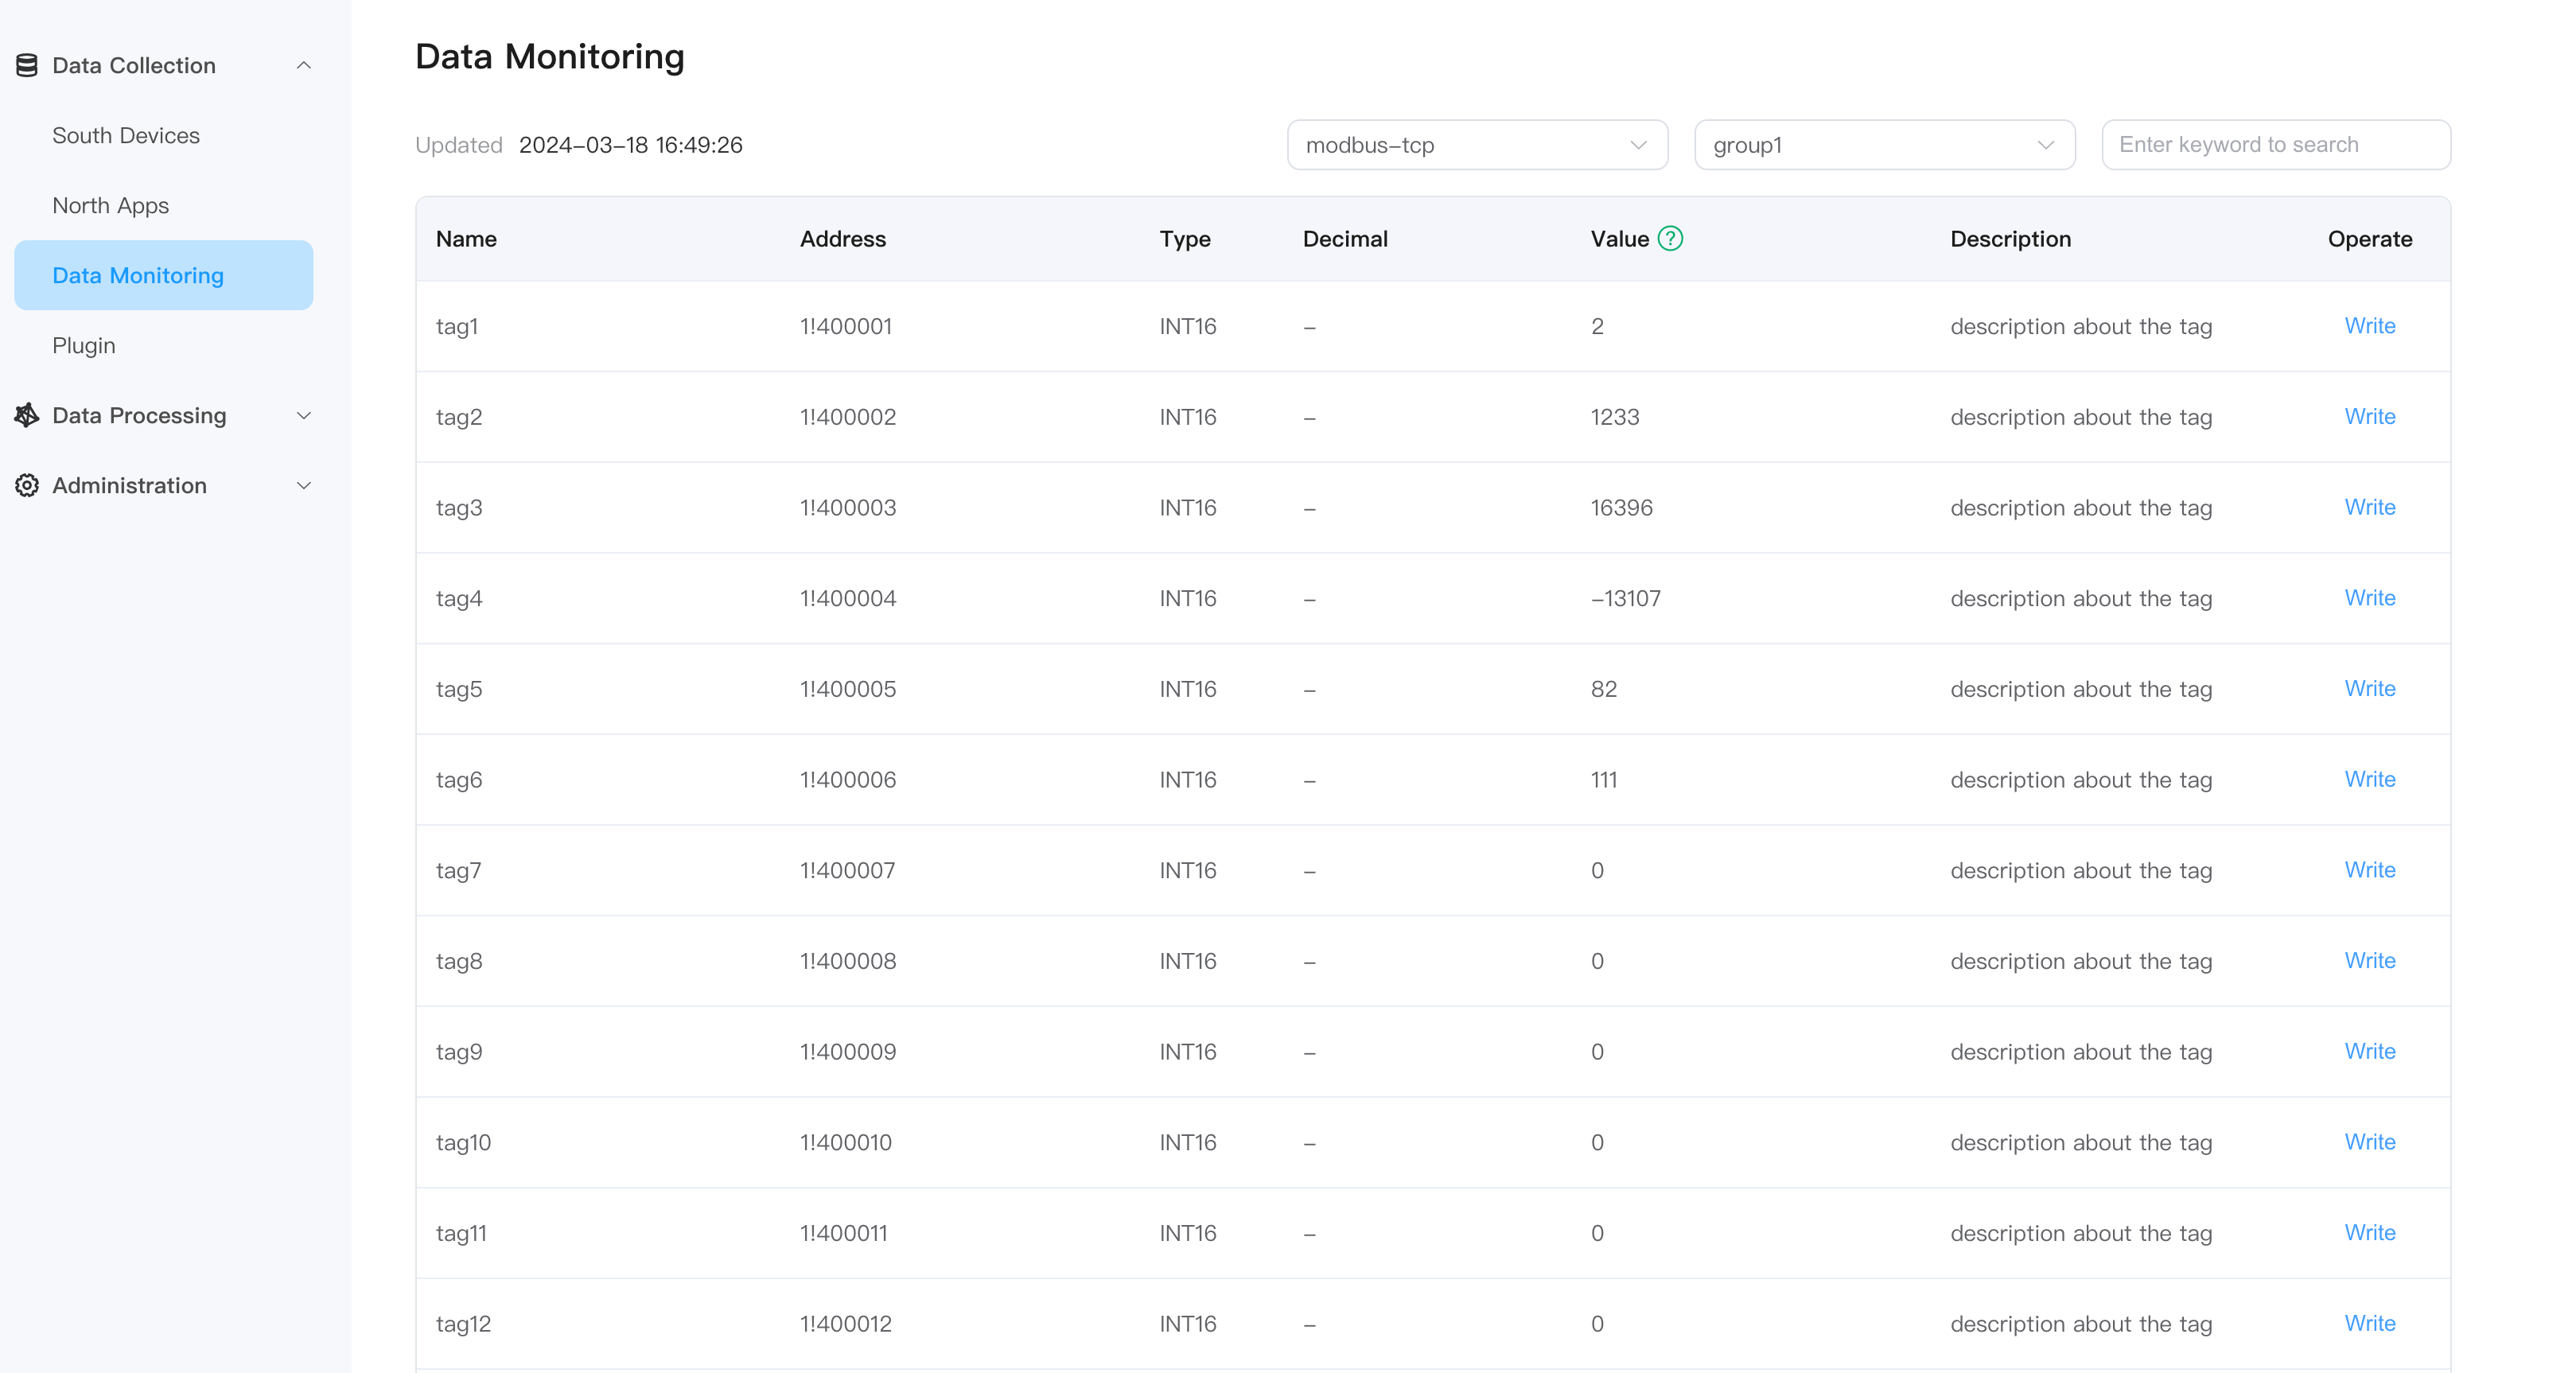Click the Name column header

pyautogui.click(x=466, y=238)
